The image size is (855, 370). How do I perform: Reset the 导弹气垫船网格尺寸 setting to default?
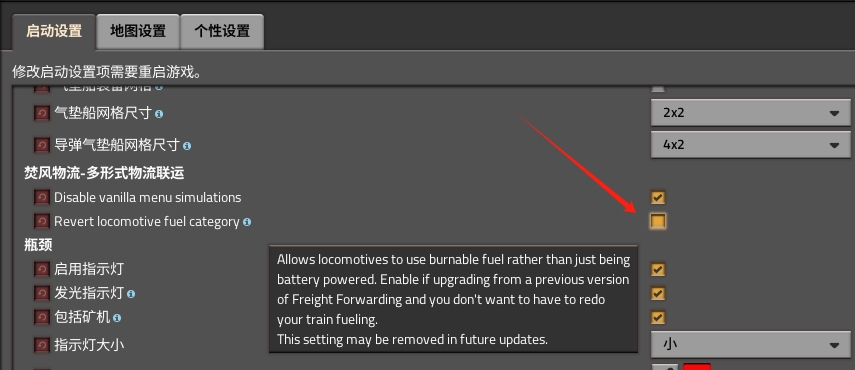tap(42, 145)
